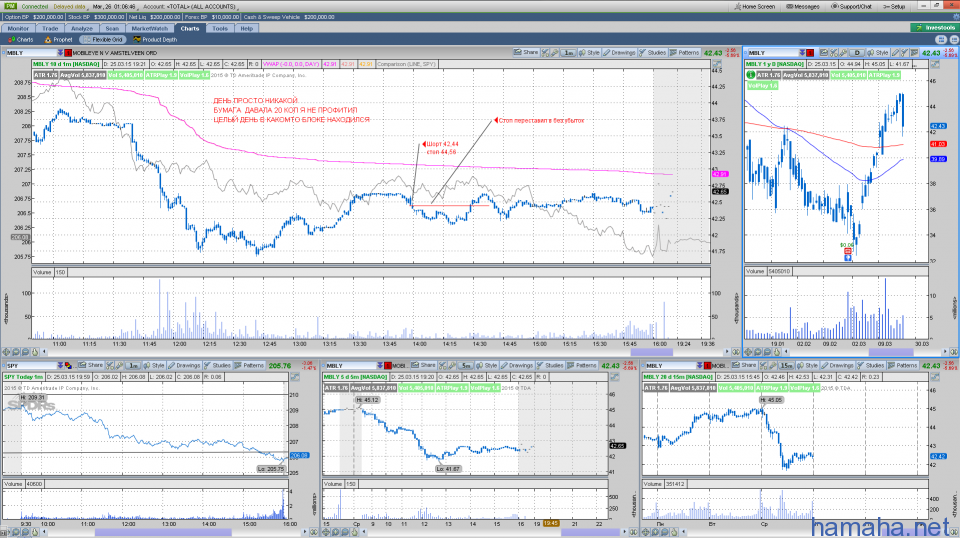Open Drawings menu in SPY chart
Image resolution: width=960 pixels, height=538 pixels.
(x=184, y=365)
